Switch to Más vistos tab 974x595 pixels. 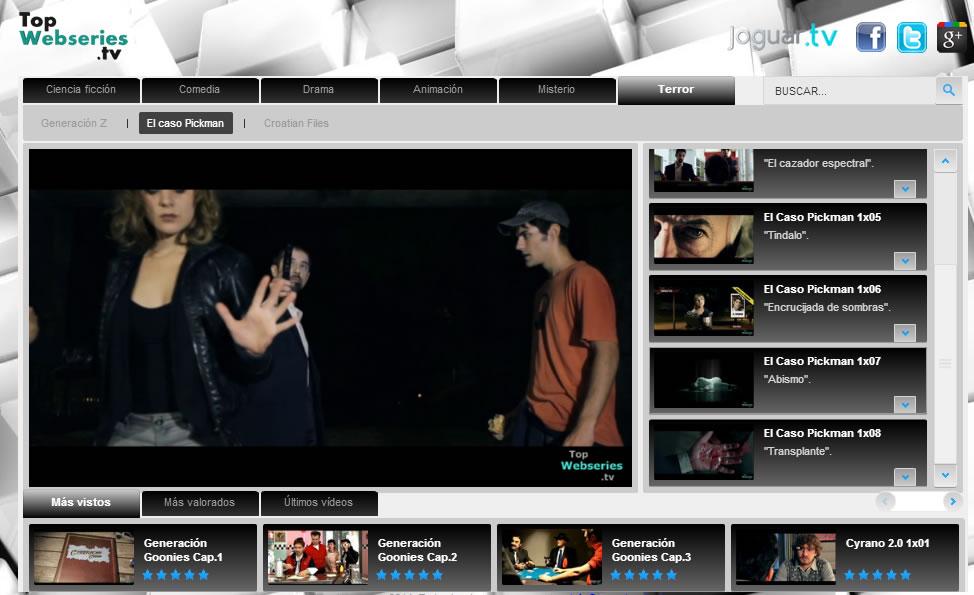[81, 503]
